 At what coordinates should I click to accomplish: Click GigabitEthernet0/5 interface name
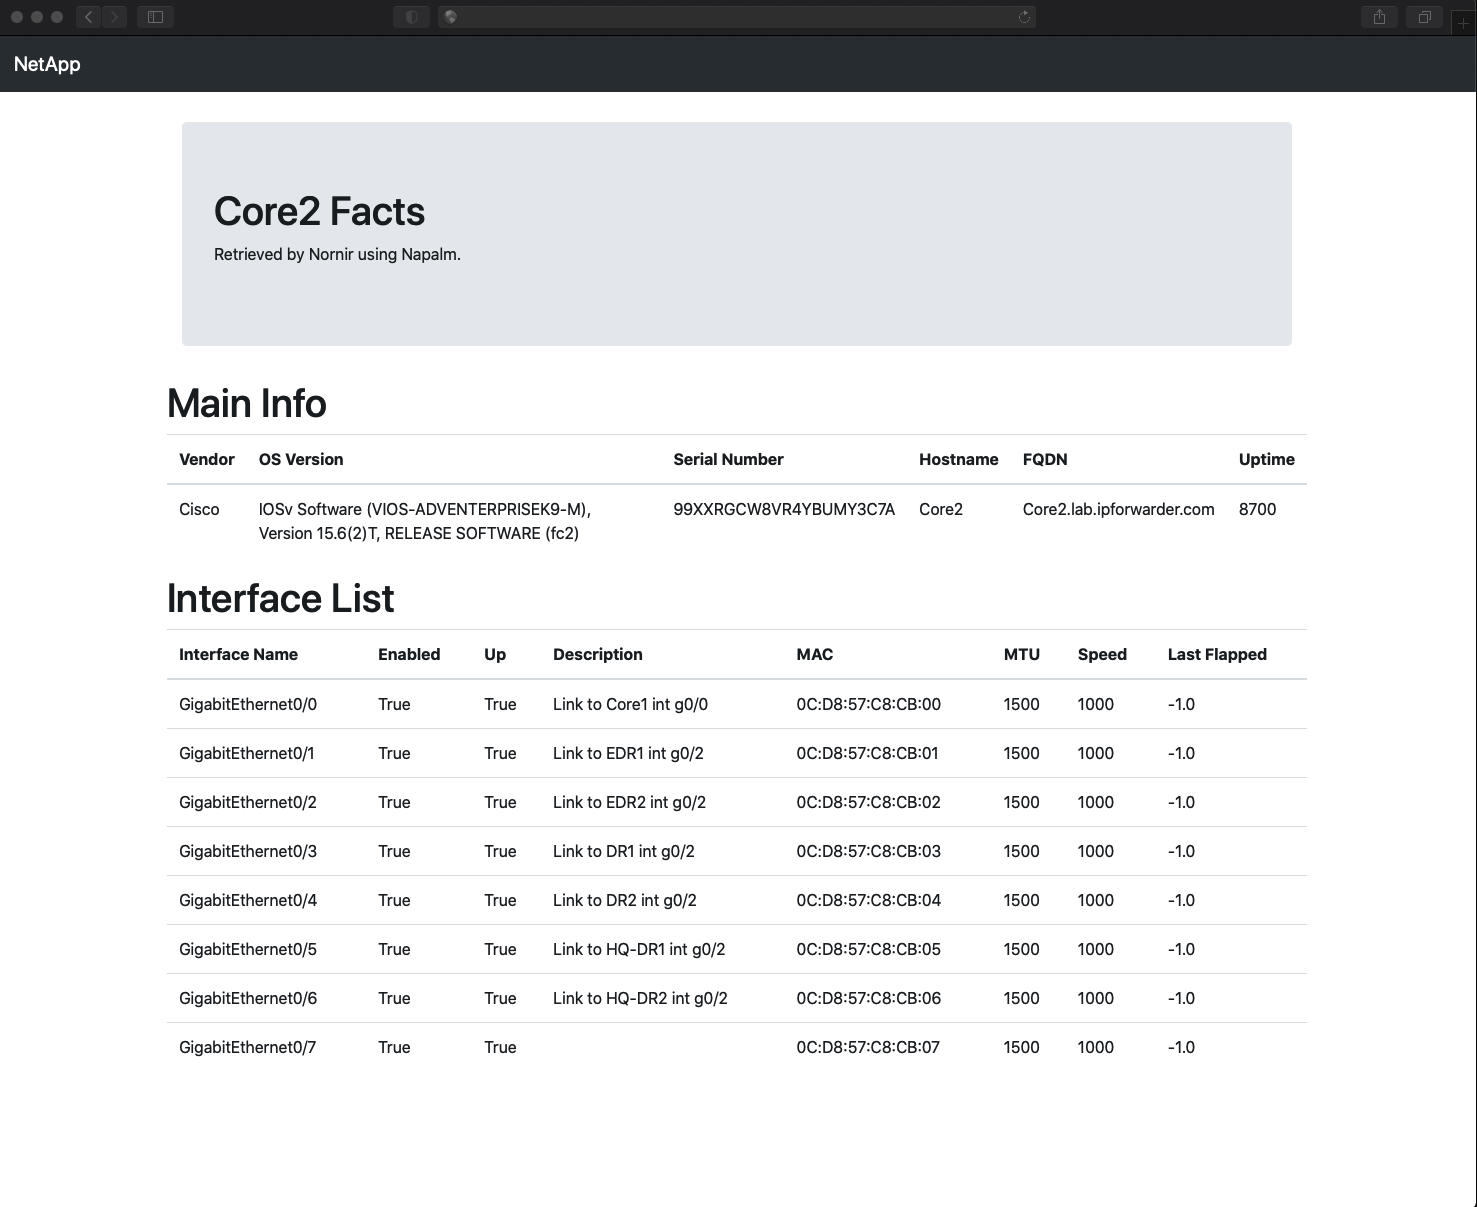click(x=248, y=949)
